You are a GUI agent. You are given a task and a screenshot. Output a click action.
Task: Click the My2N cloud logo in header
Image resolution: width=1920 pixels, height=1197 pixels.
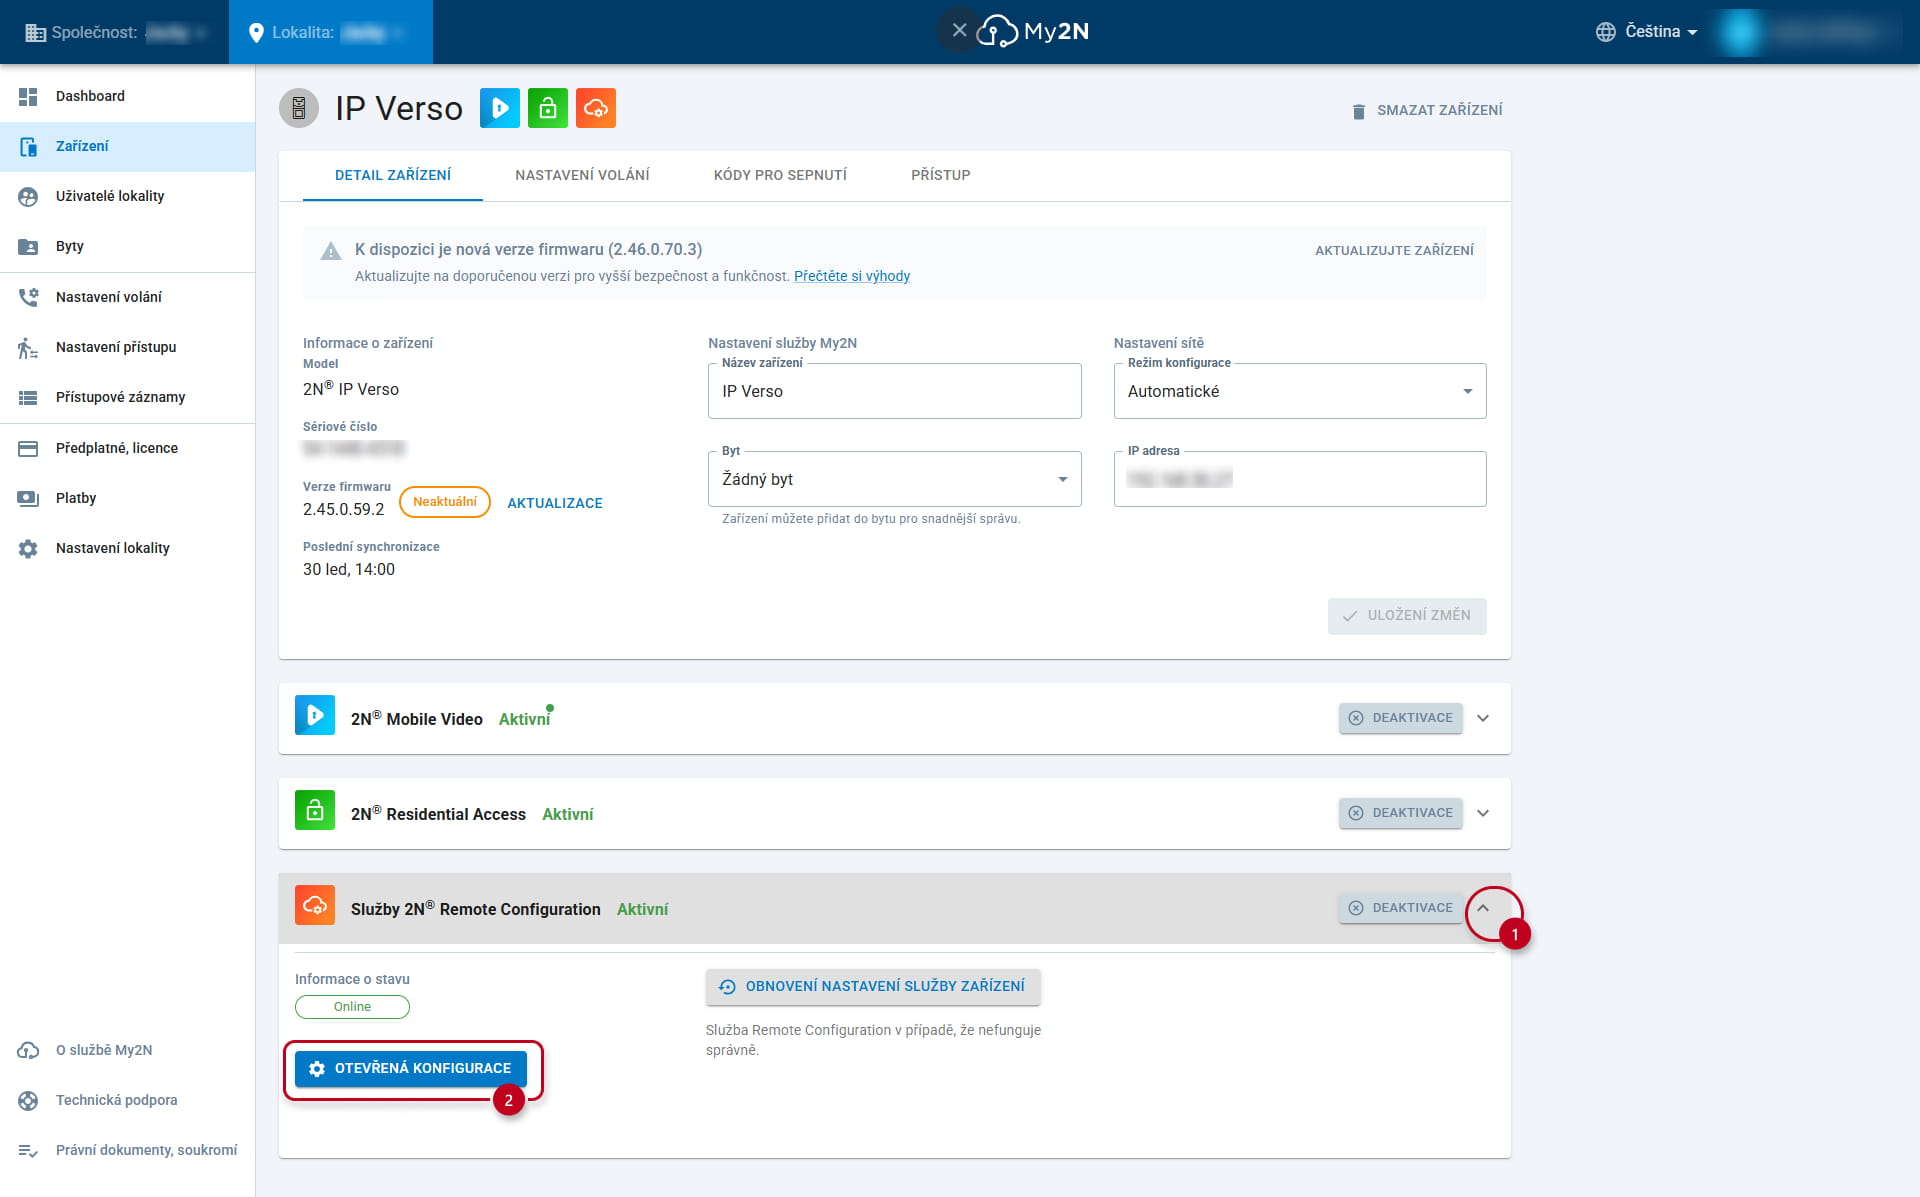1033,31
